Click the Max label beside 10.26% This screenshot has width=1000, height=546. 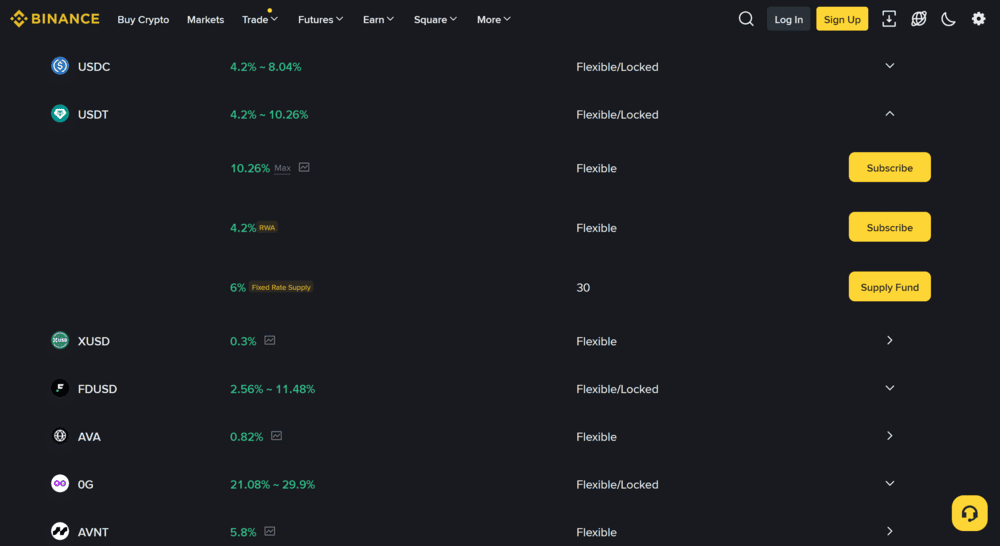click(x=283, y=168)
